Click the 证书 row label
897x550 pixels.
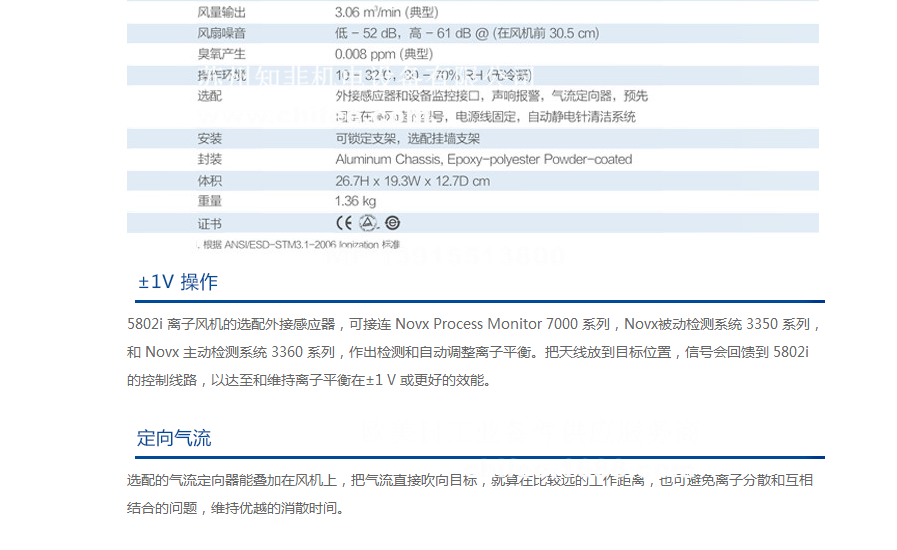pyautogui.click(x=209, y=224)
